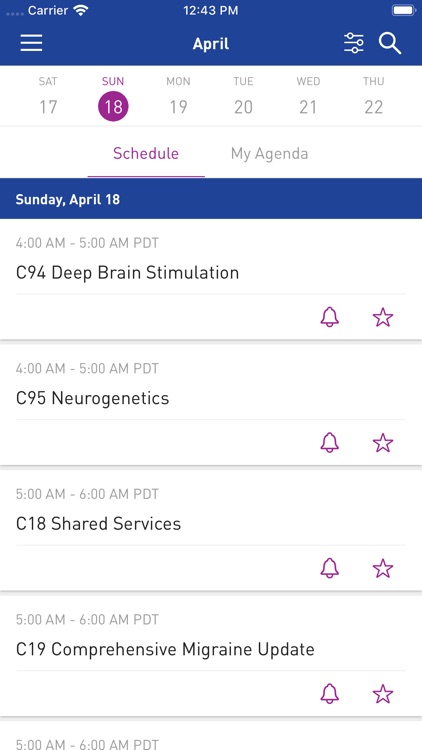Screen dimensions: 422x750
Task: Open the hamburger menu
Action: tap(32, 44)
